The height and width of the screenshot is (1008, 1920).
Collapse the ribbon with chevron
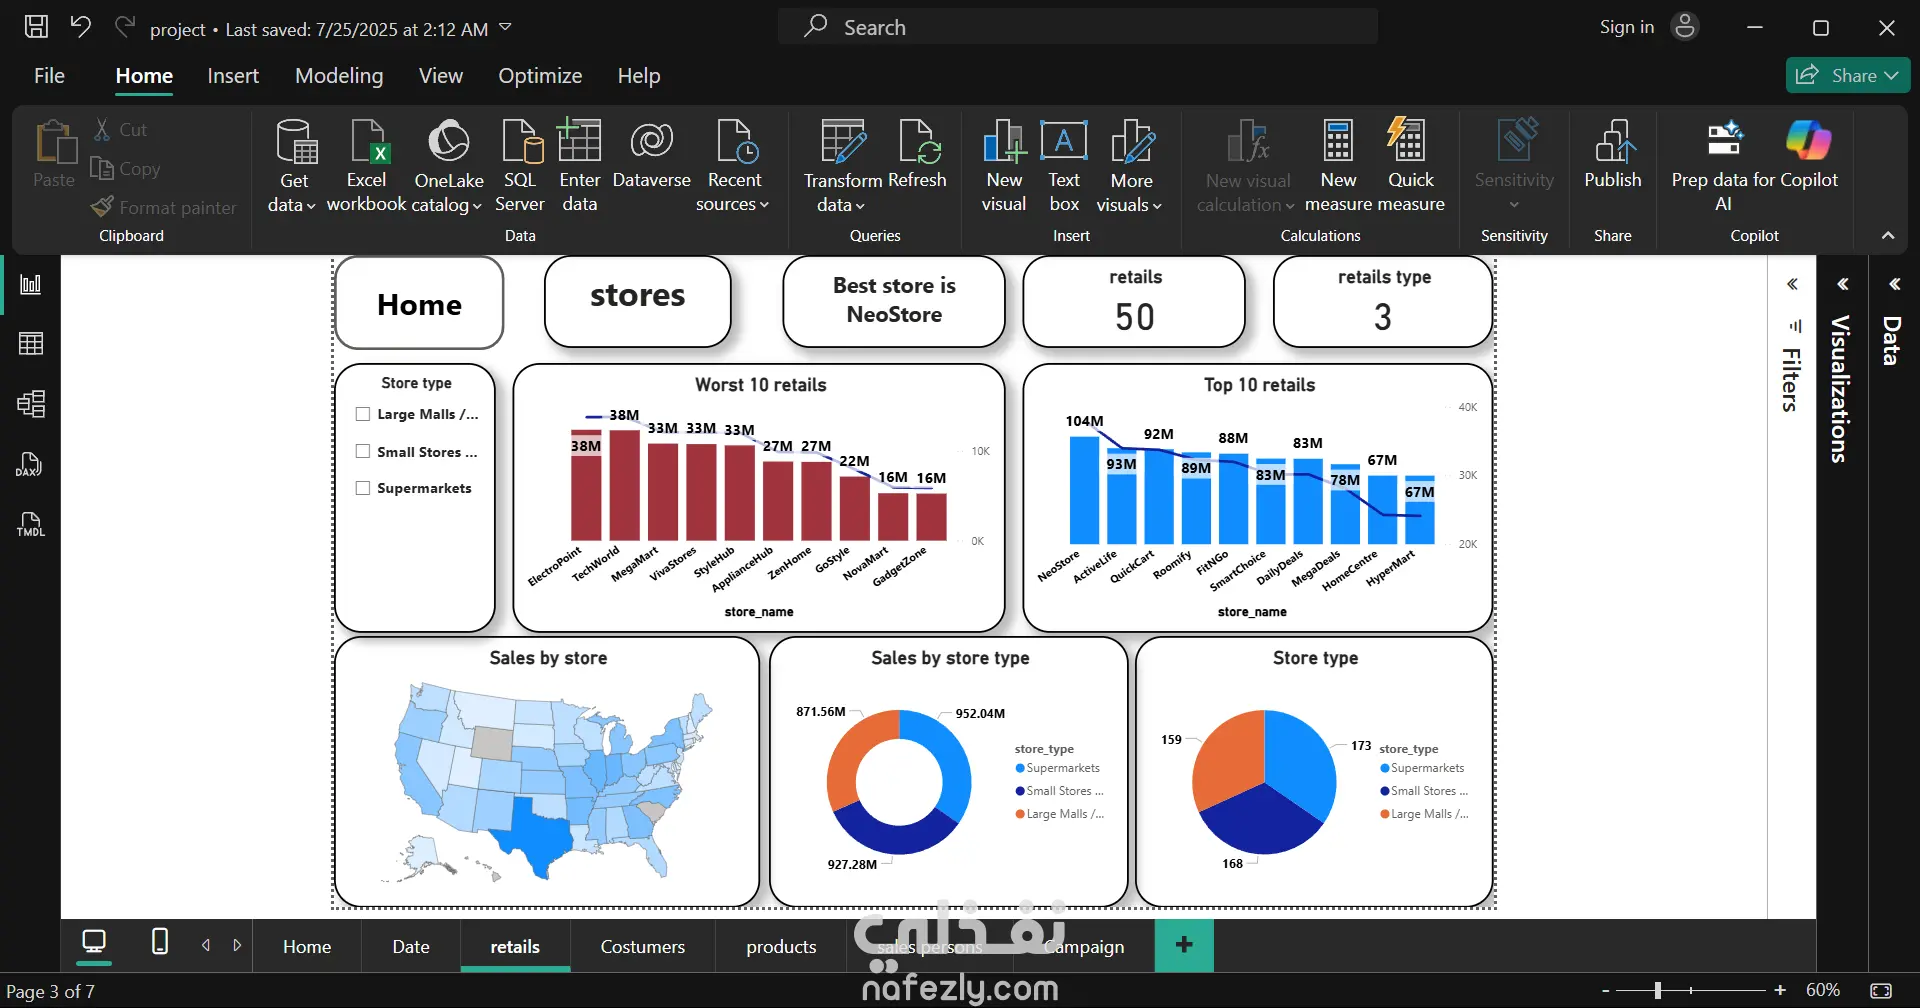(1887, 235)
